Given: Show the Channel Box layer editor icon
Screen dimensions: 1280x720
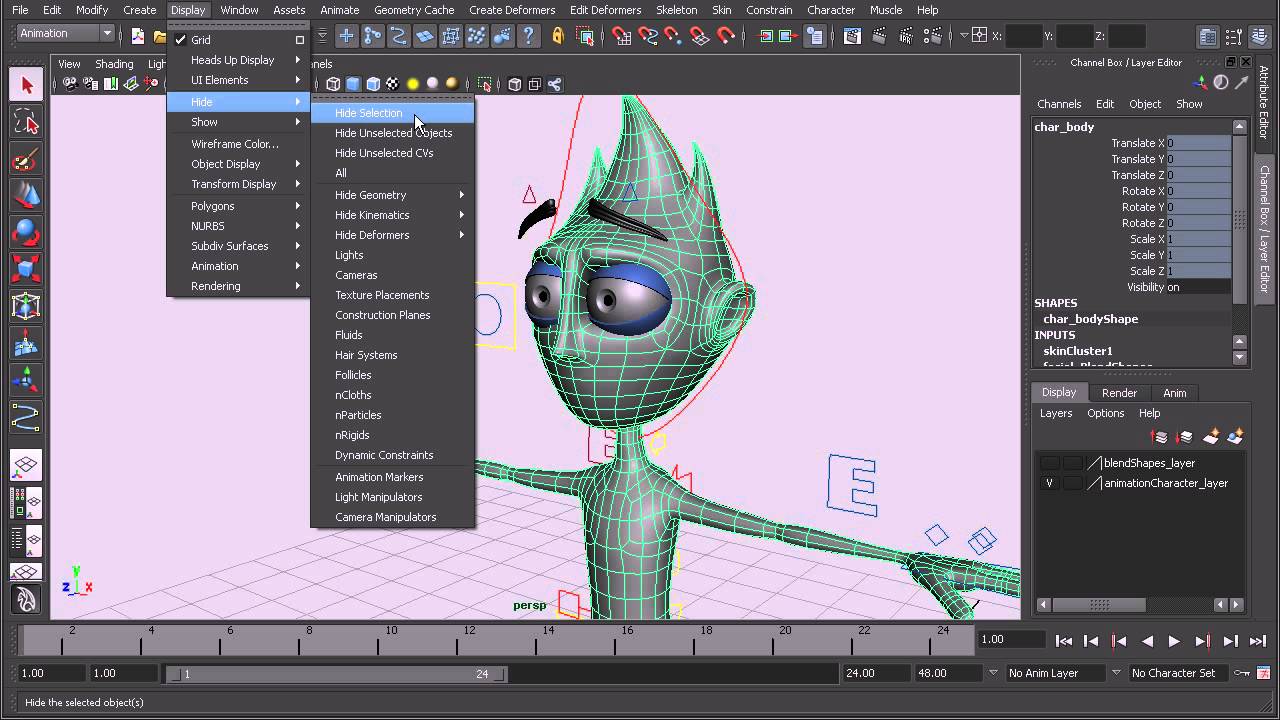Looking at the screenshot, I should 1262,36.
